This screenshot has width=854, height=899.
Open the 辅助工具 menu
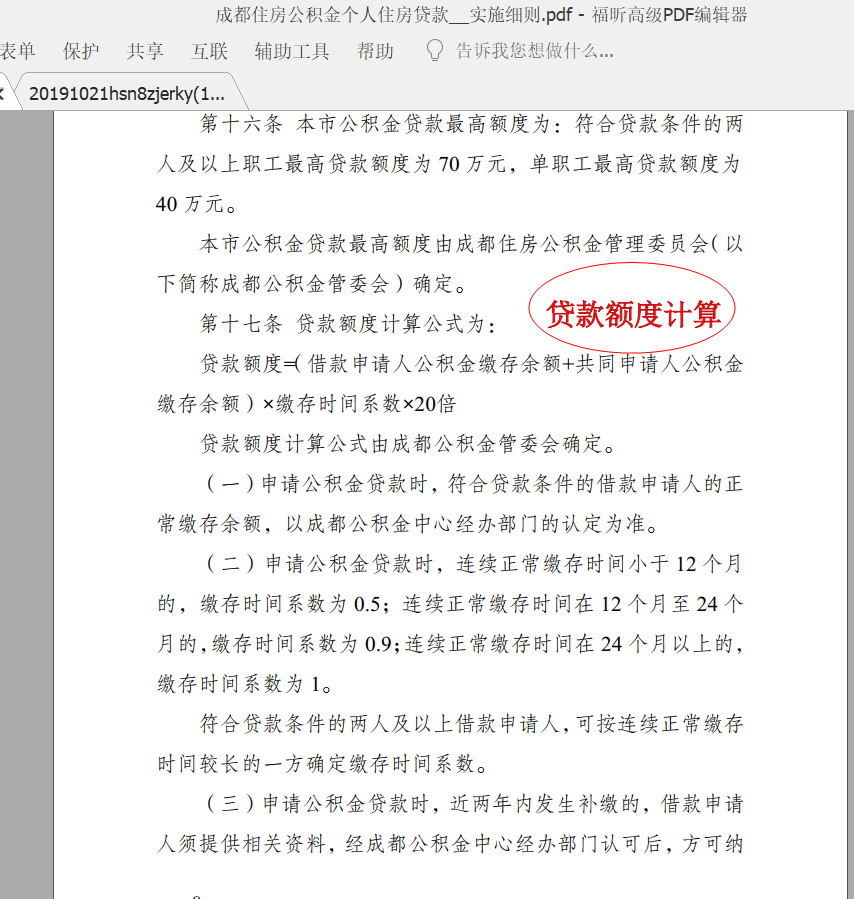291,51
